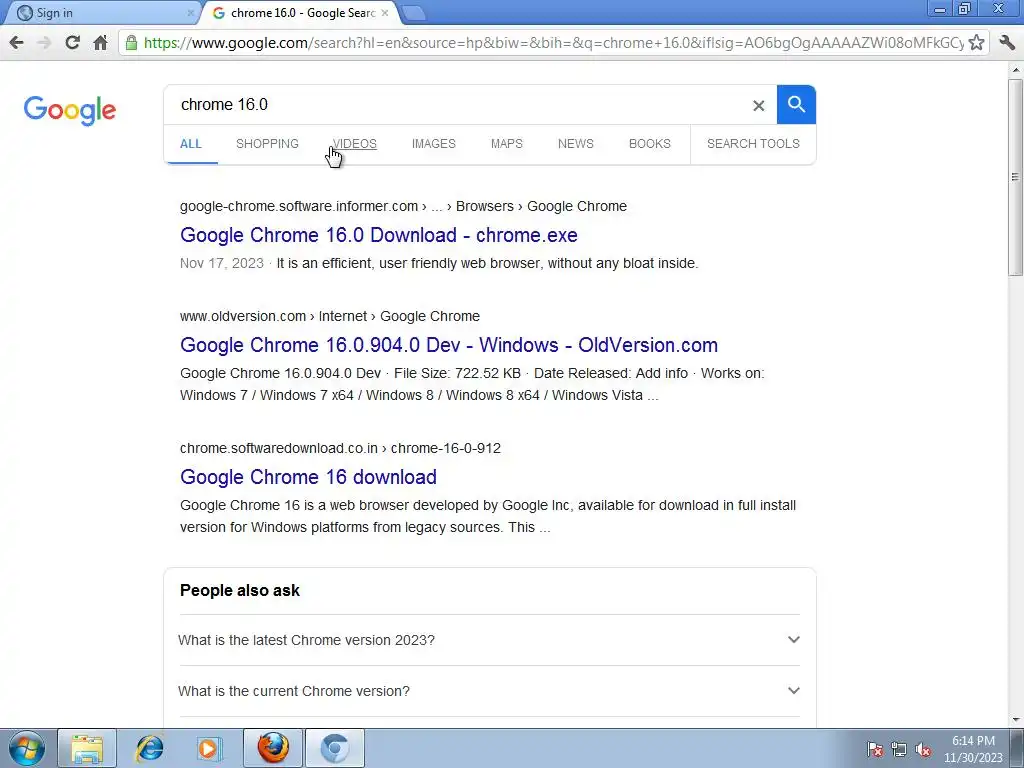Click the 'People also ask' heading
The width and height of the screenshot is (1024, 768).
coord(240,590)
